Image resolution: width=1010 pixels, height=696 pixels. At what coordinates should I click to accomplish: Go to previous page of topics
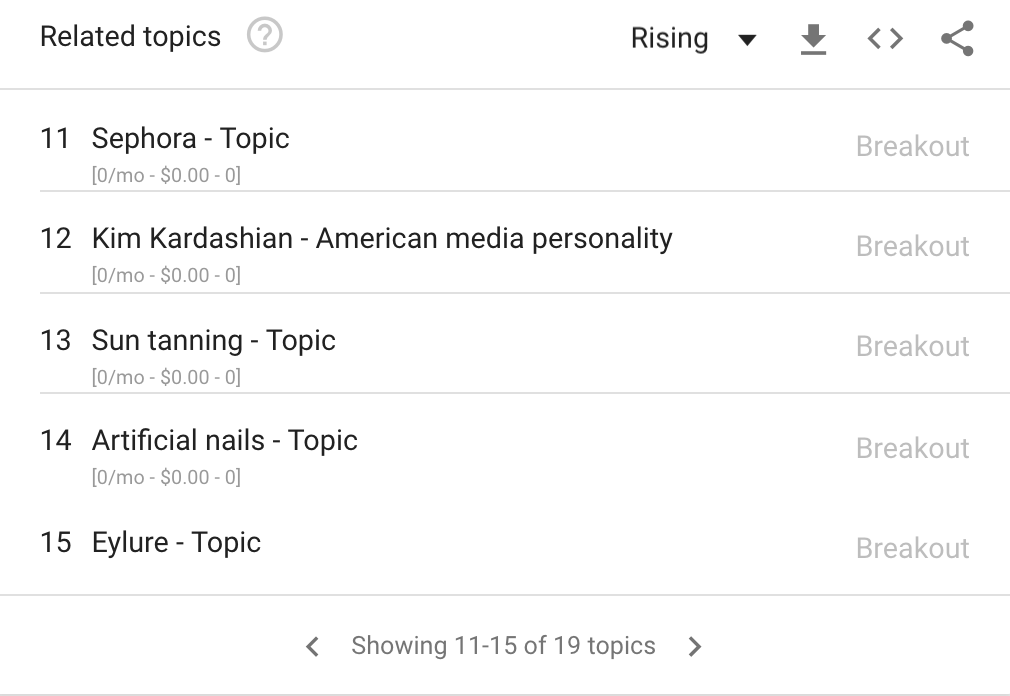[x=313, y=646]
